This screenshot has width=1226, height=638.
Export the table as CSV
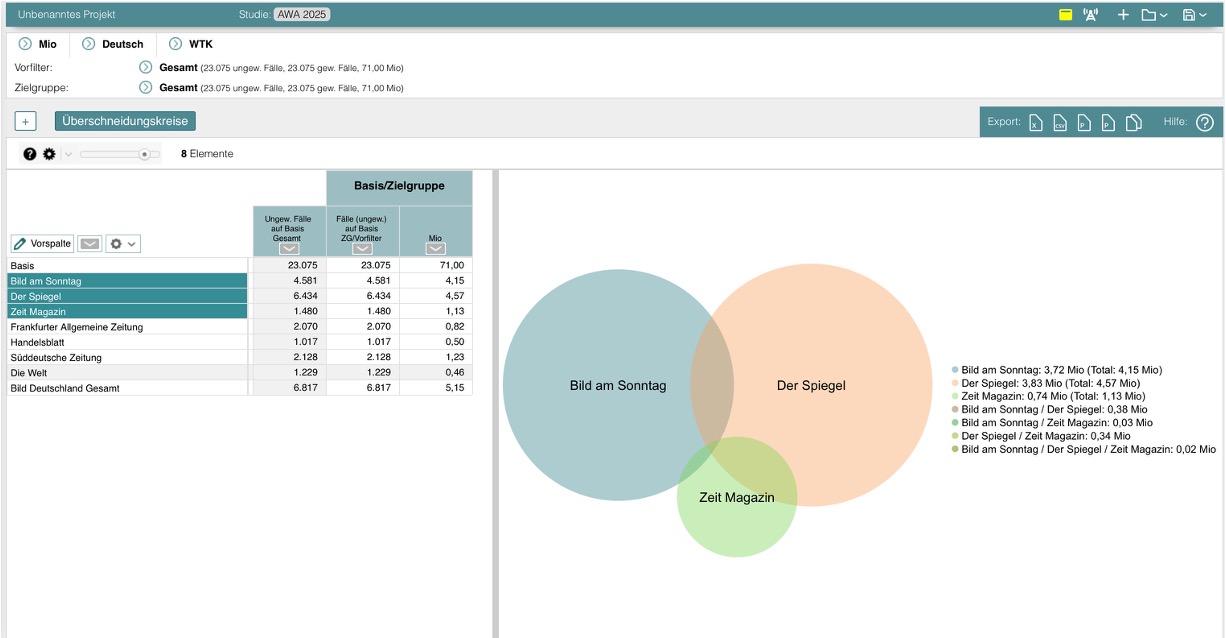click(x=1060, y=123)
